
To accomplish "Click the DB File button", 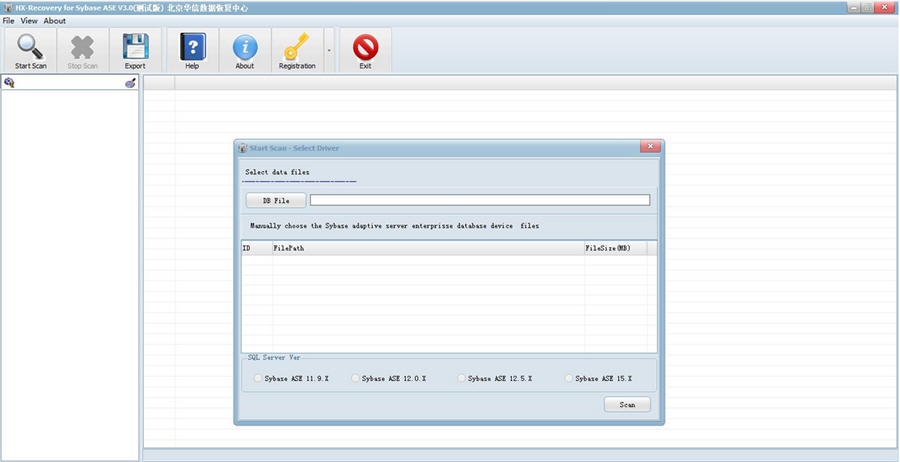I will 276,201.
